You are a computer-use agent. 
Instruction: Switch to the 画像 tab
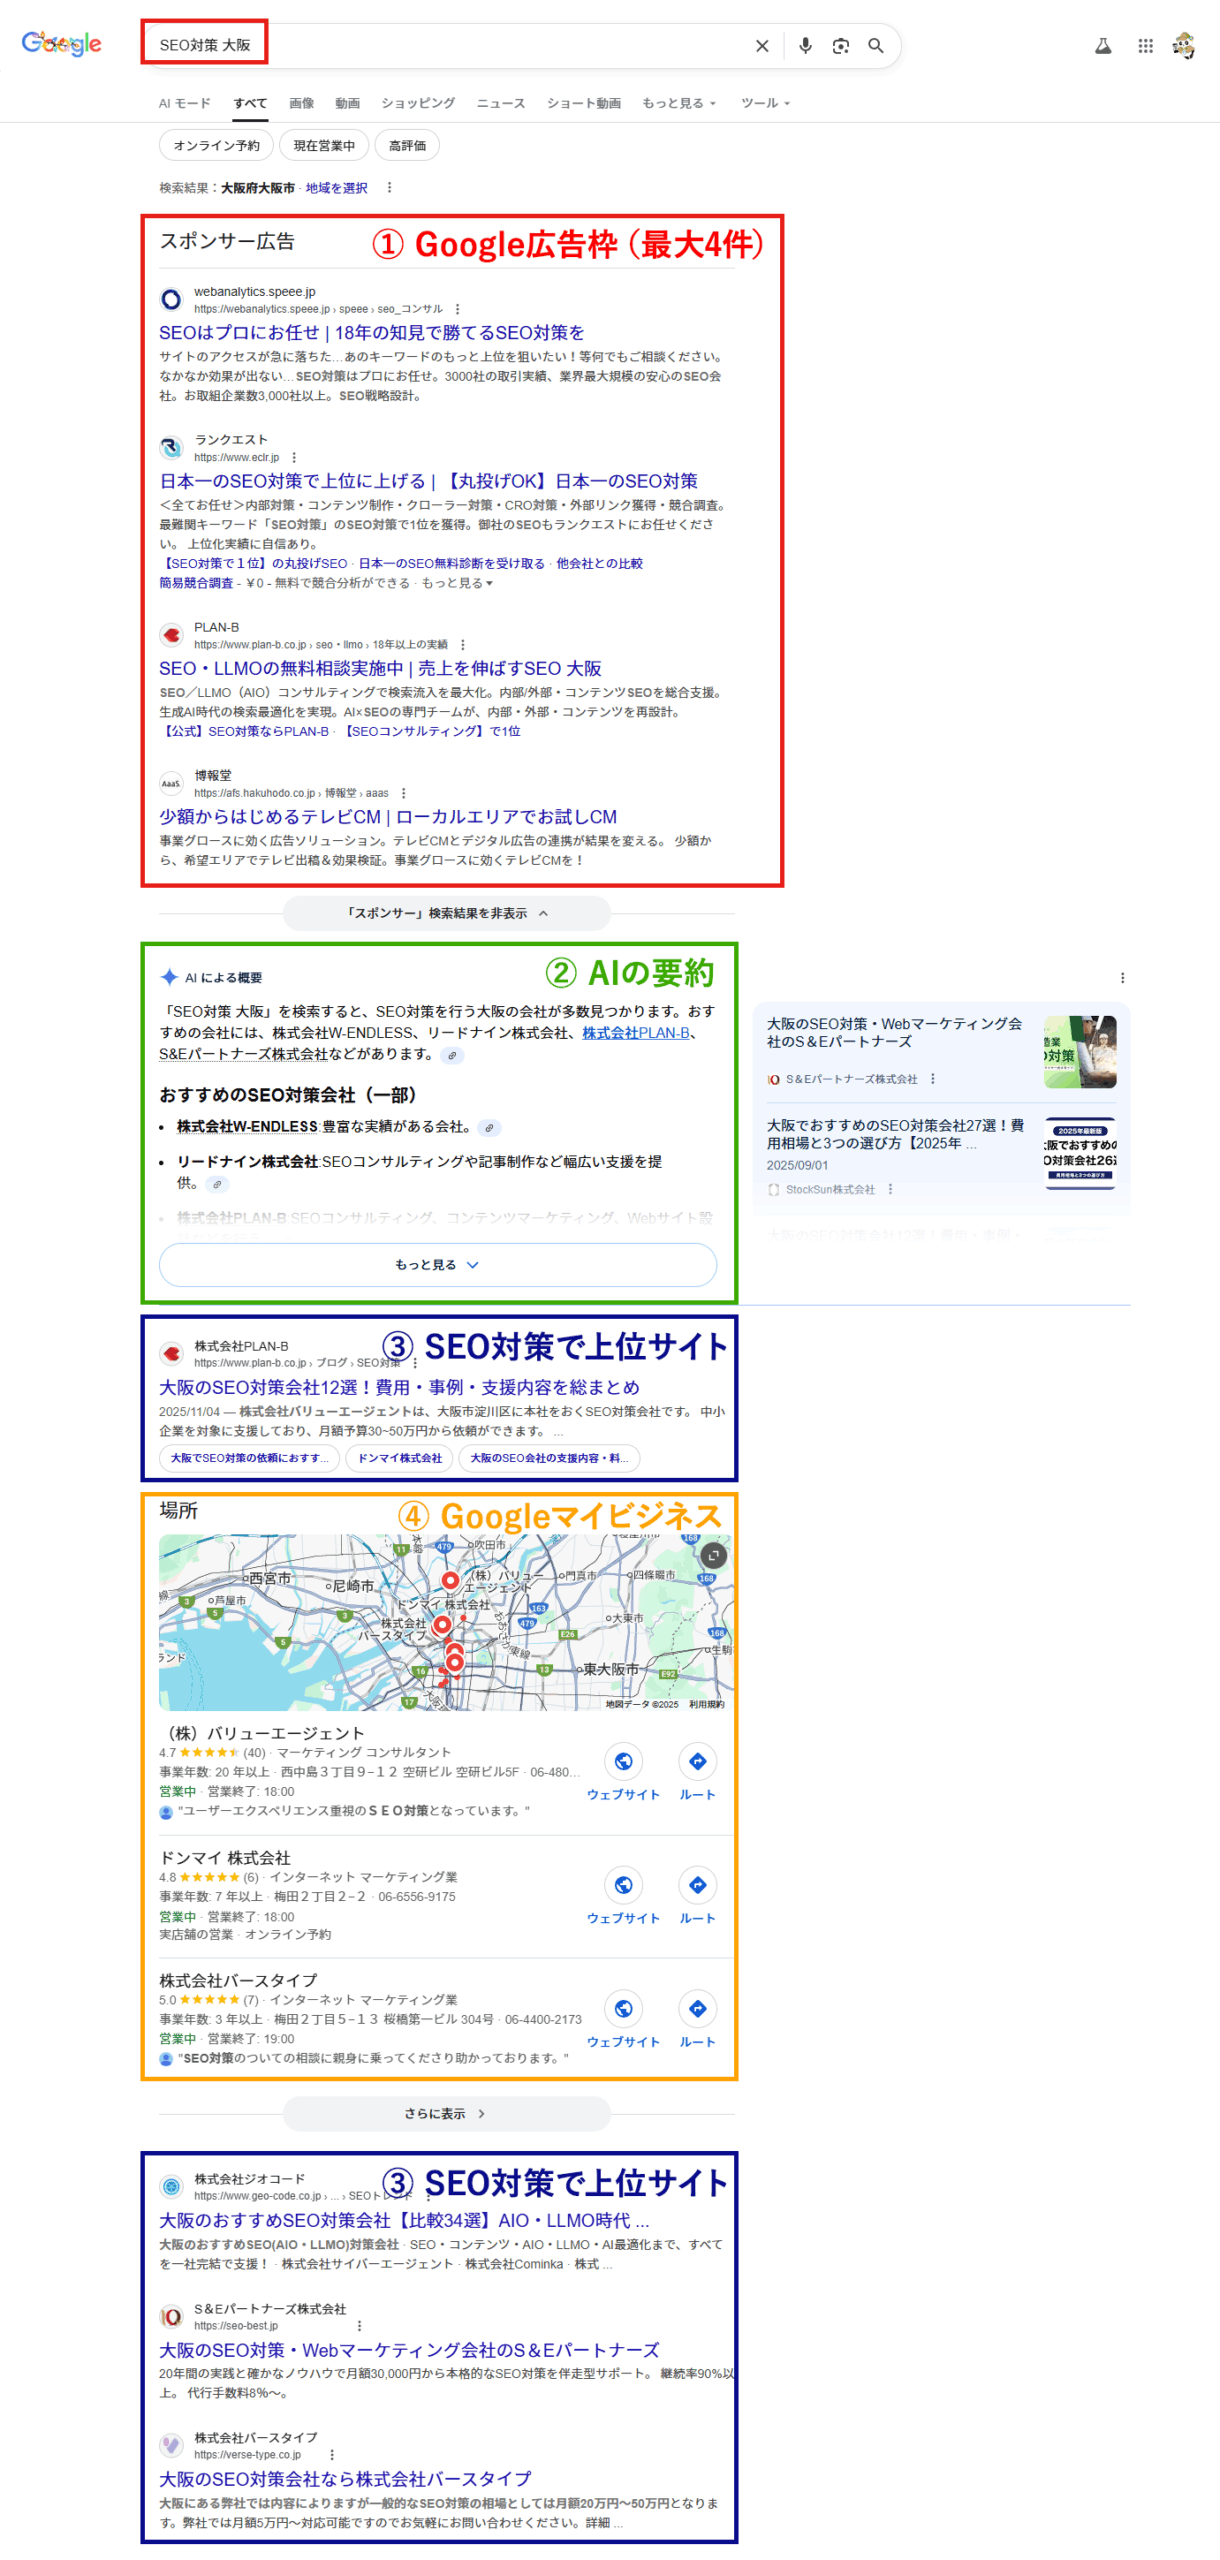(301, 103)
